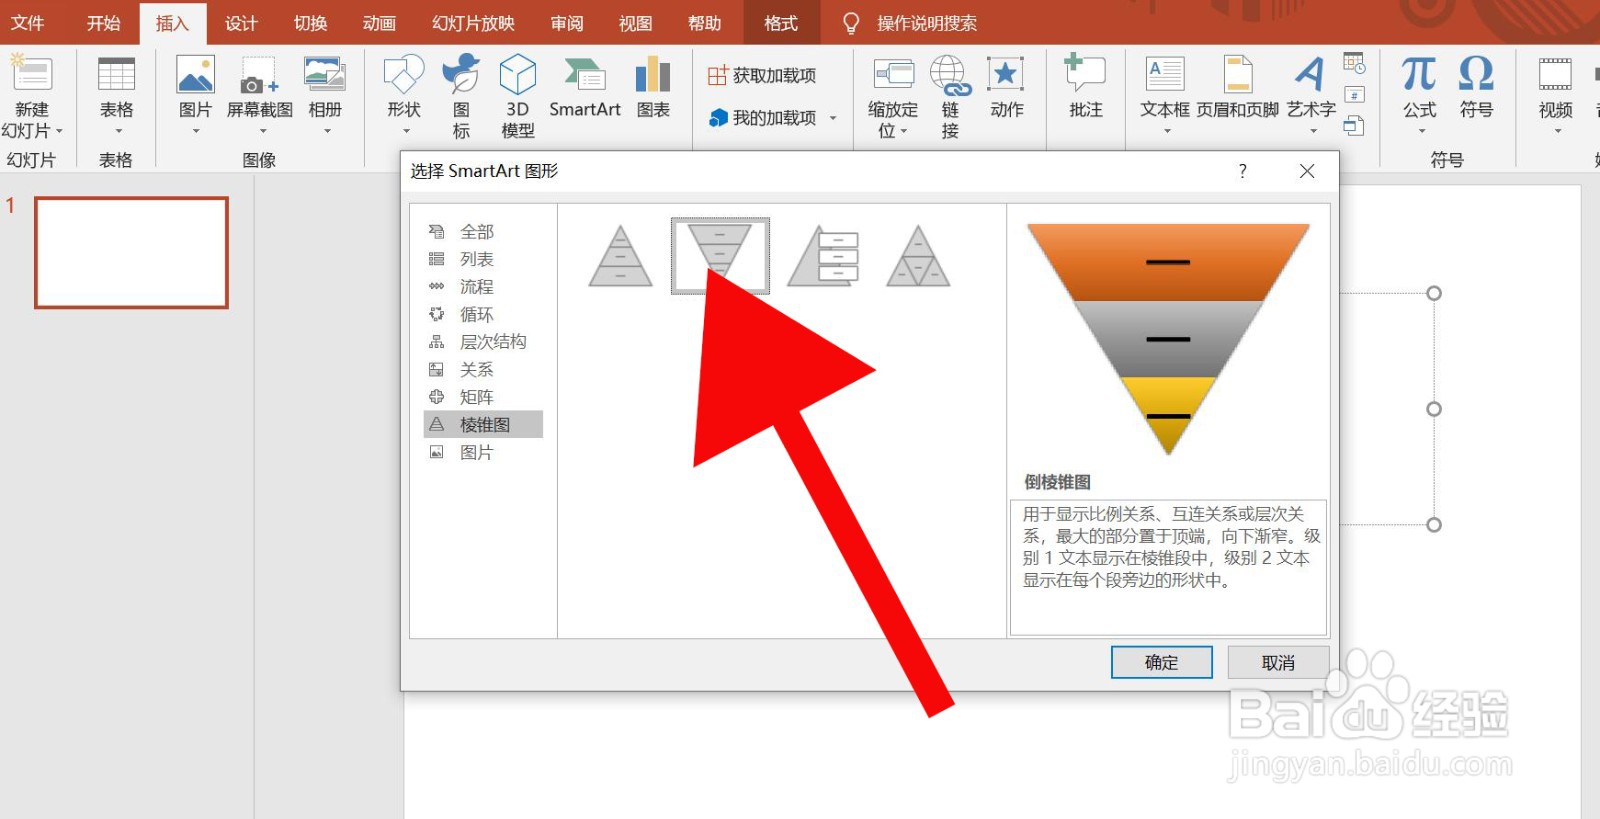The image size is (1600, 819).
Task: Click the Action (动作) icon
Action: point(1006,74)
